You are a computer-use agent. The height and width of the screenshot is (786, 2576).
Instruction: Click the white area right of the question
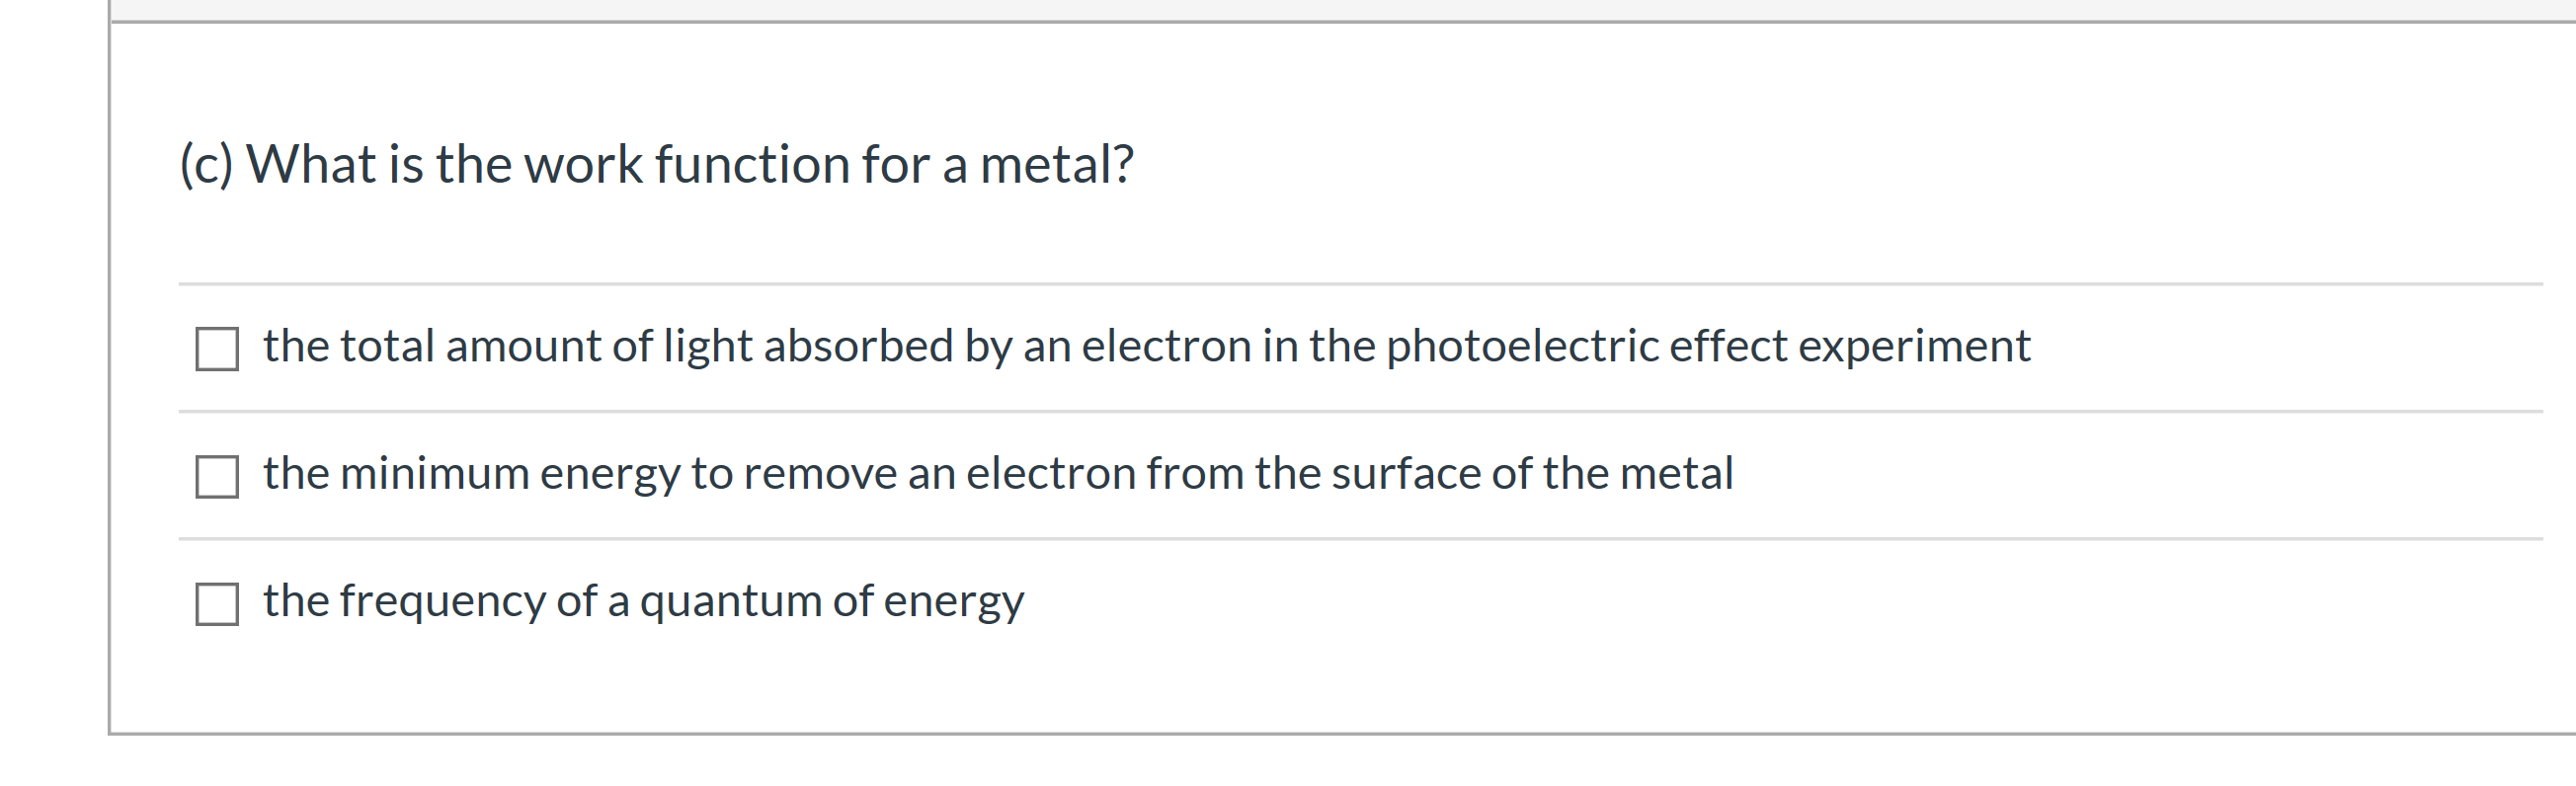[x=1900, y=163]
